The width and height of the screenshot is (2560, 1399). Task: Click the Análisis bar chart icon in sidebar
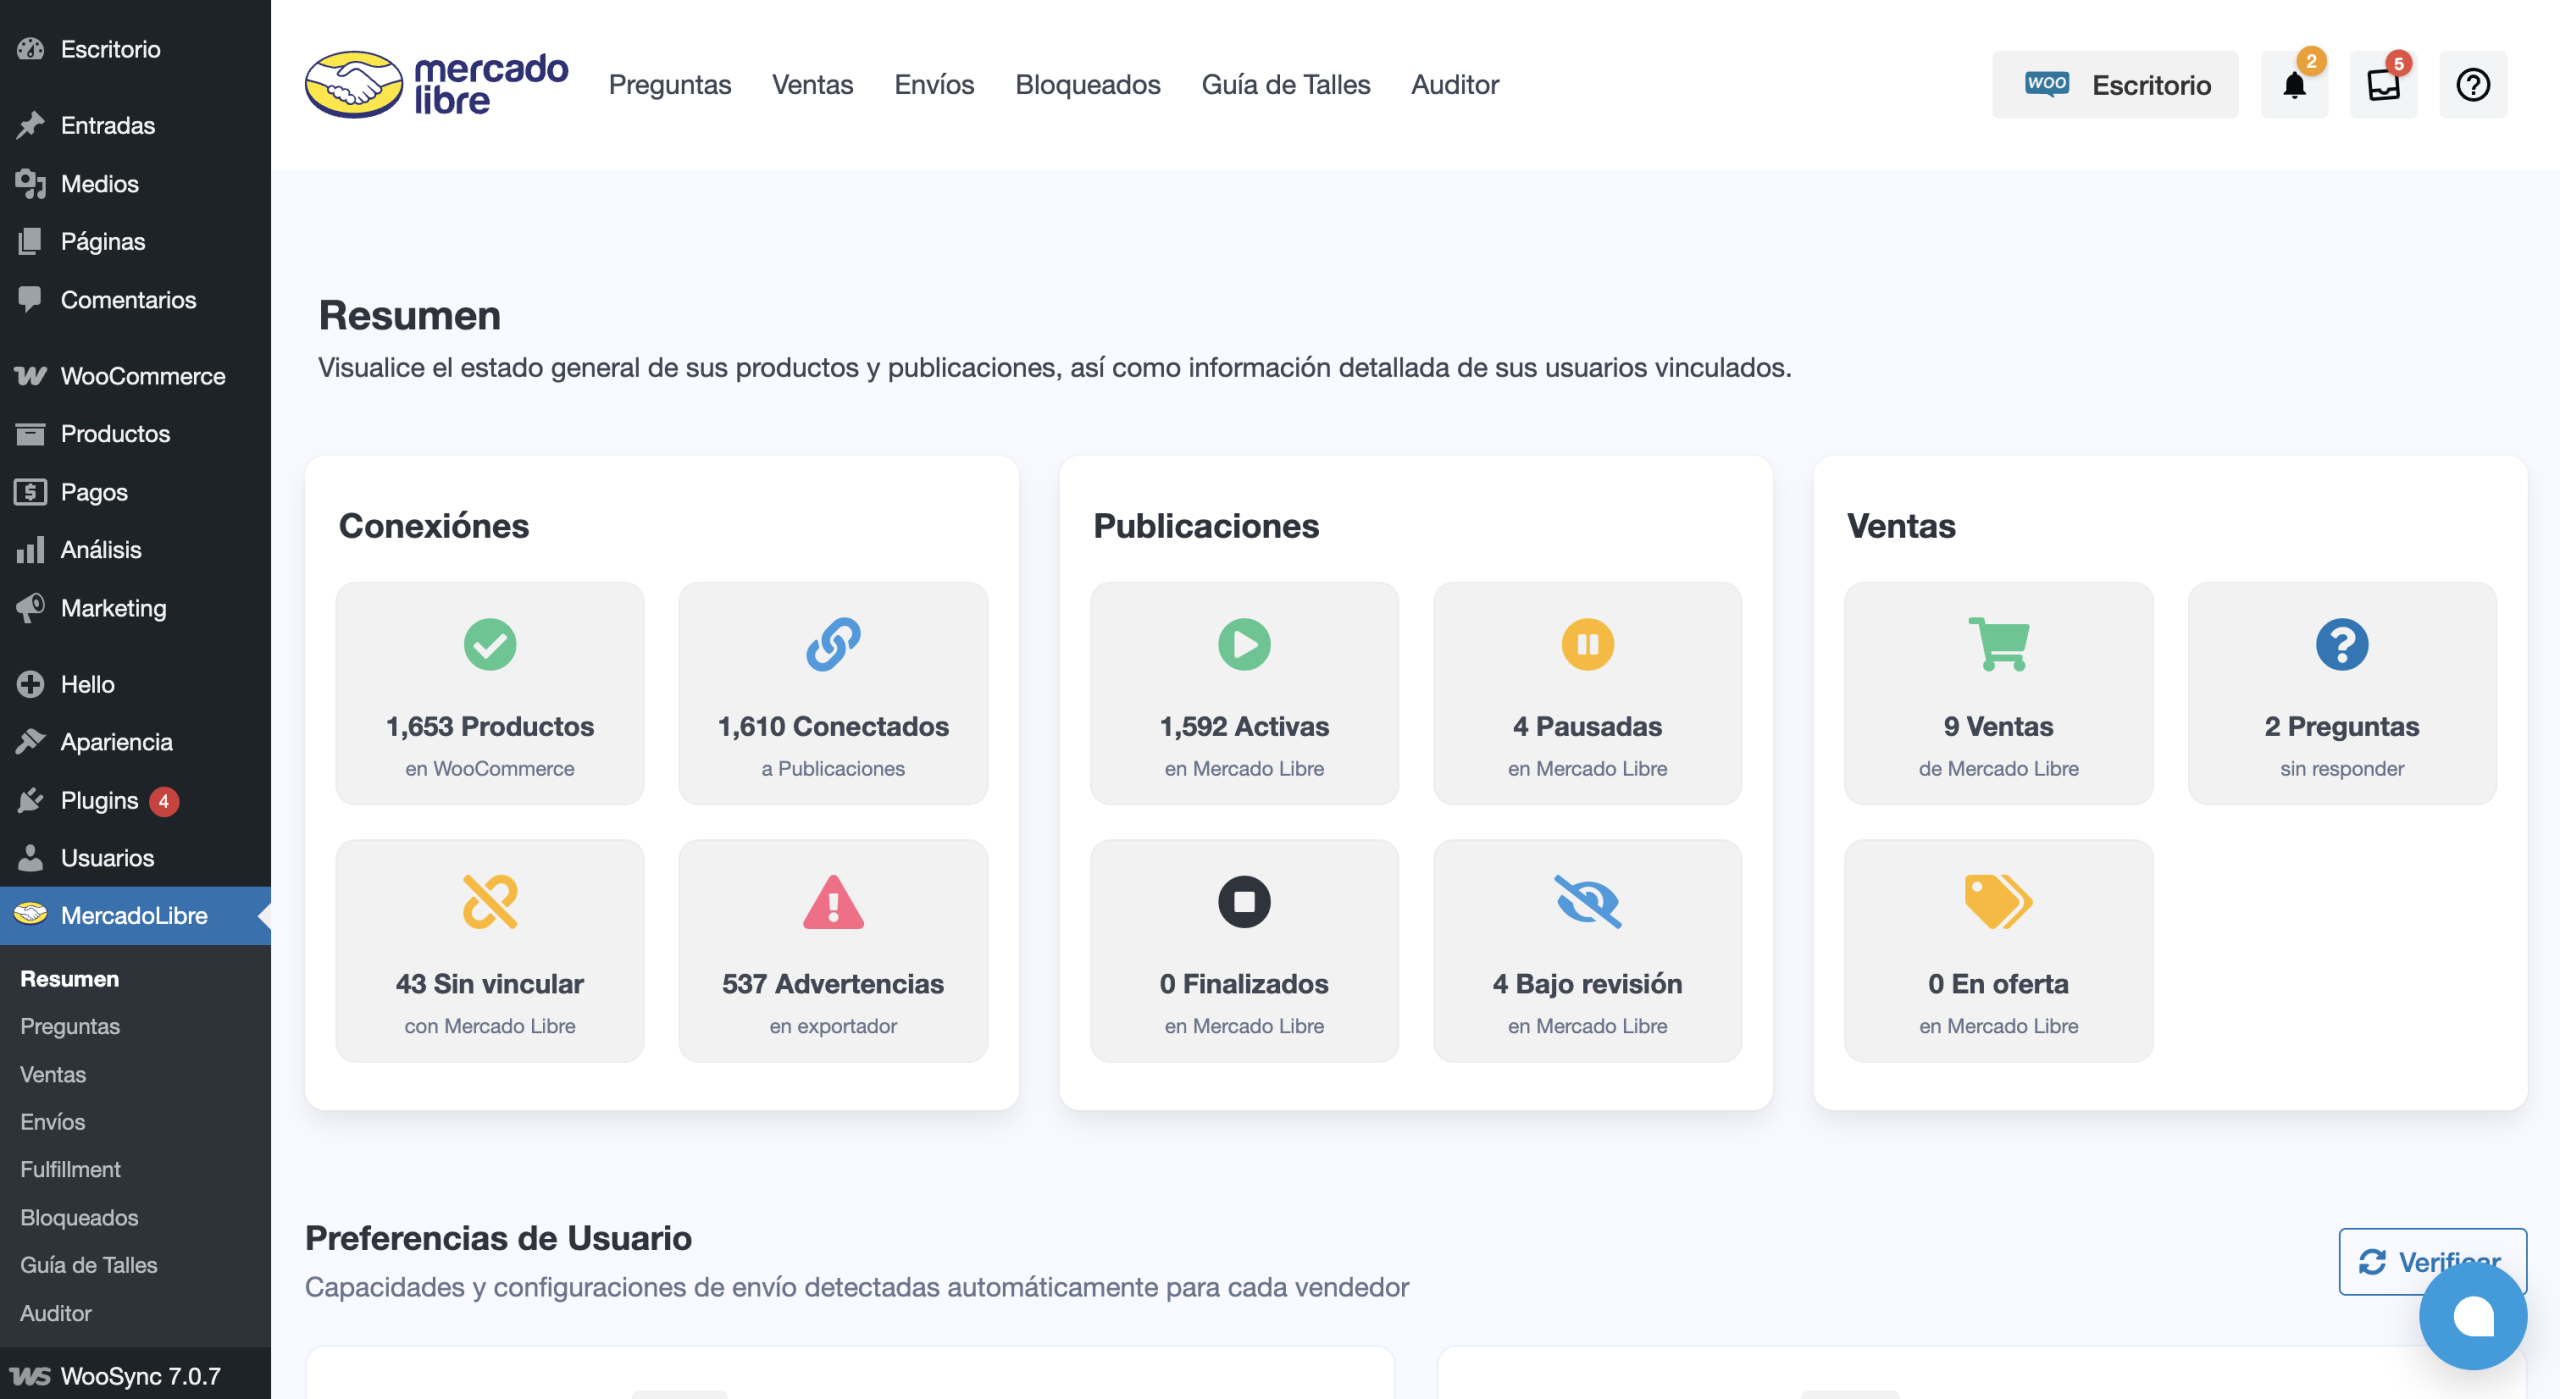pyautogui.click(x=30, y=549)
